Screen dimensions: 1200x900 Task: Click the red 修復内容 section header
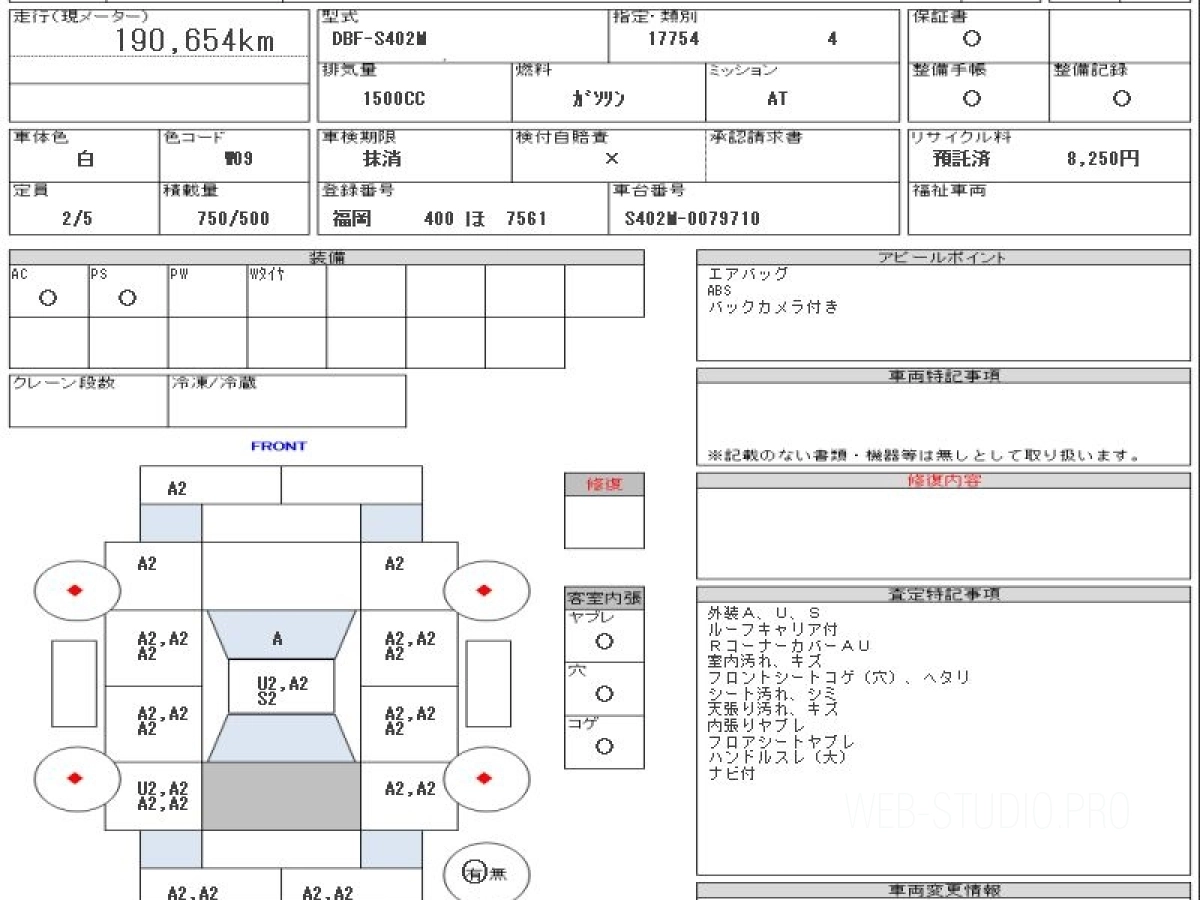944,481
